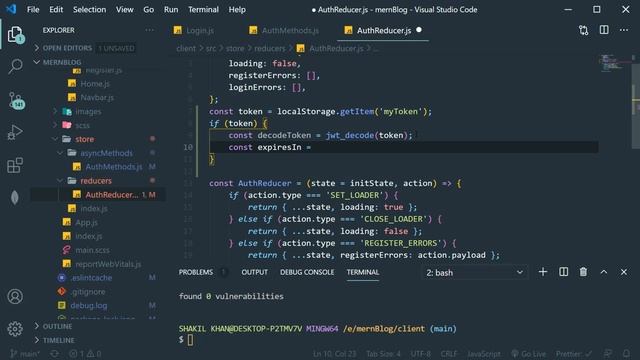Click Prettier status bar item

[573, 354]
